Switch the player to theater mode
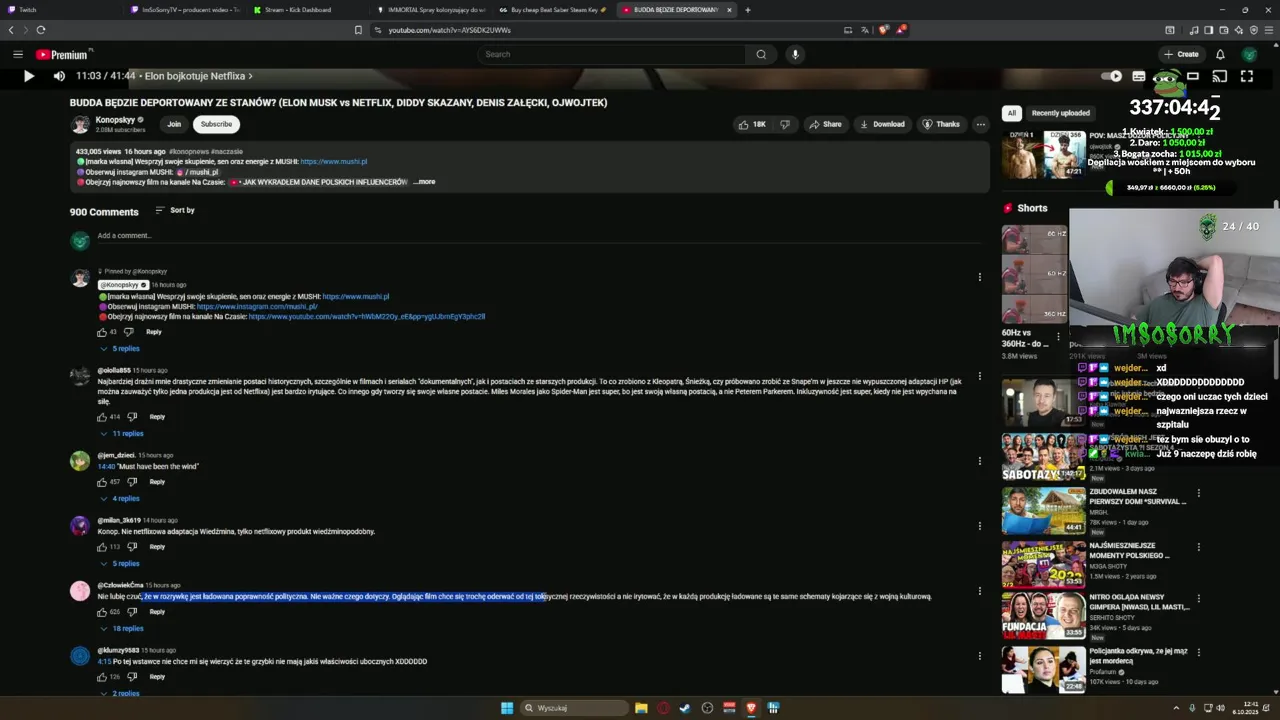Screen dimensions: 1280x720 point(1193,76)
